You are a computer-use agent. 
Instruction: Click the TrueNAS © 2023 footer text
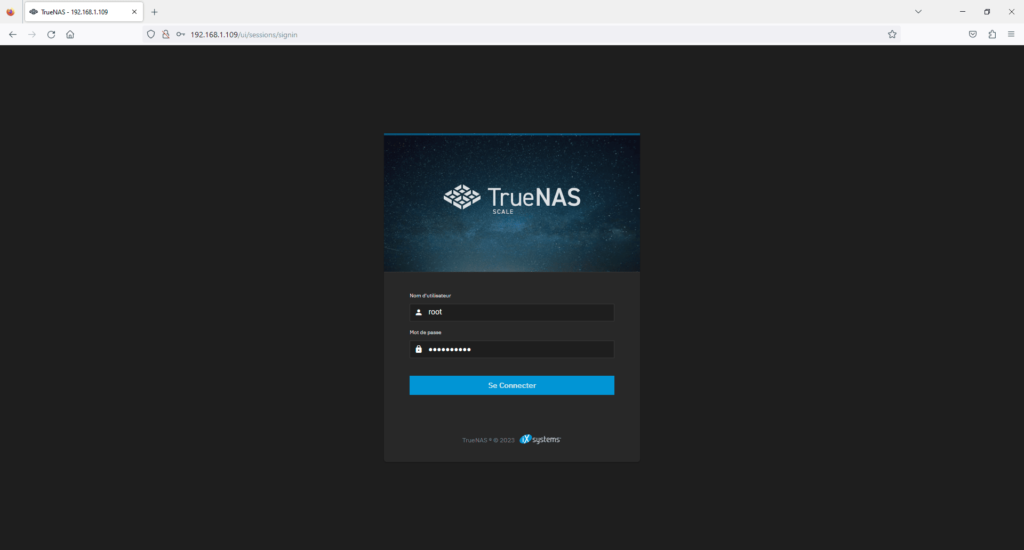[488, 440]
